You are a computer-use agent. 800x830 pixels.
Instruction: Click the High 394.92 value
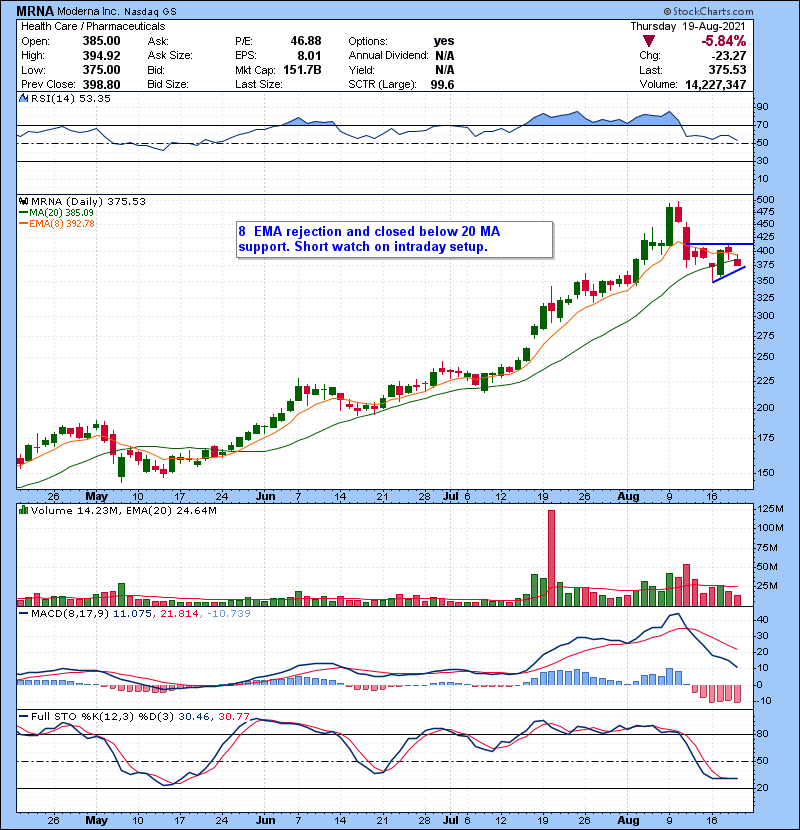(101, 56)
